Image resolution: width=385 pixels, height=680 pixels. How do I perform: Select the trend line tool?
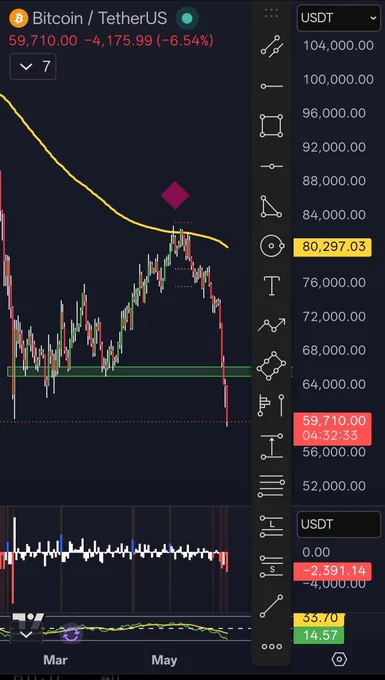click(271, 606)
